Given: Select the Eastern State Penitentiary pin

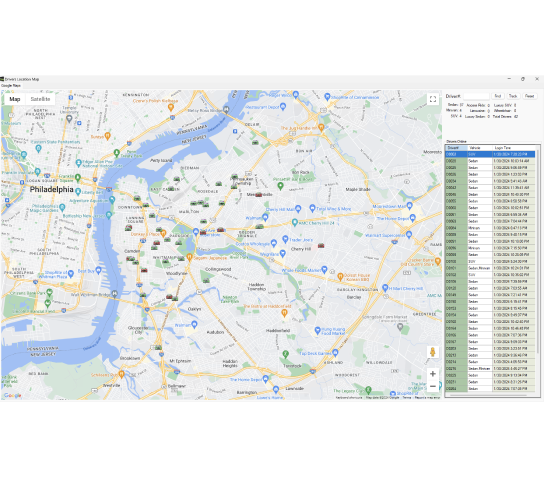Looking at the screenshot, I should (x=39, y=148).
